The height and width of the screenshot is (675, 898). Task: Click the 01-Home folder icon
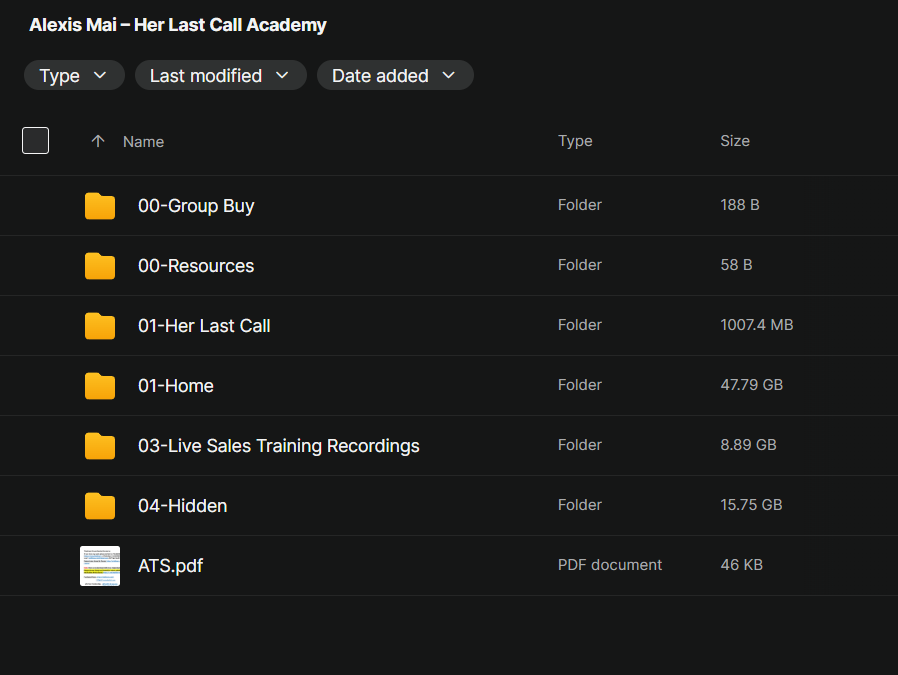(100, 386)
